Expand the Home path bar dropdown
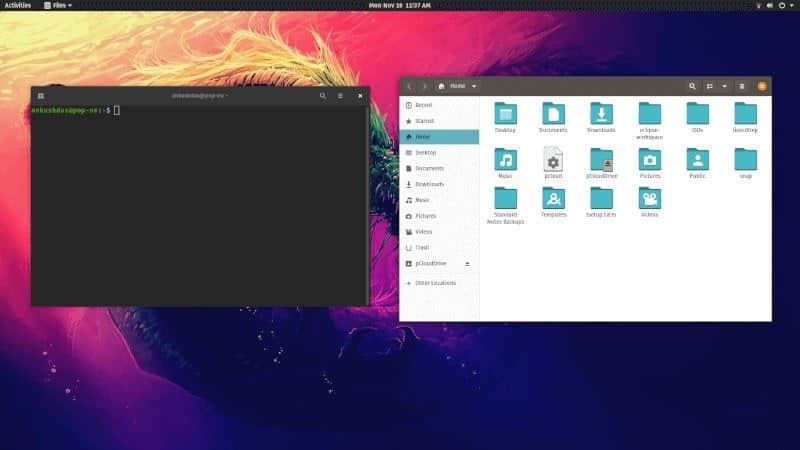800x450 pixels. pyautogui.click(x=474, y=86)
